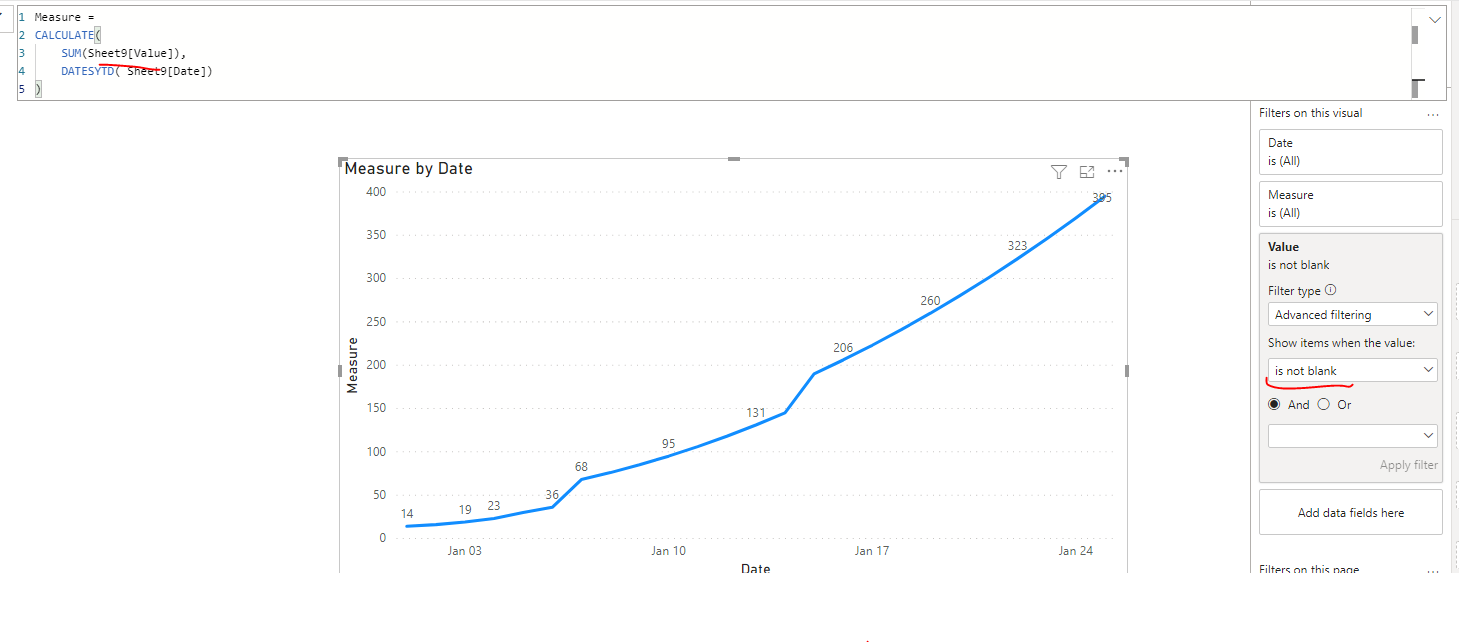Click the Jan 17 x-axis label
1459x642 pixels.
[872, 551]
